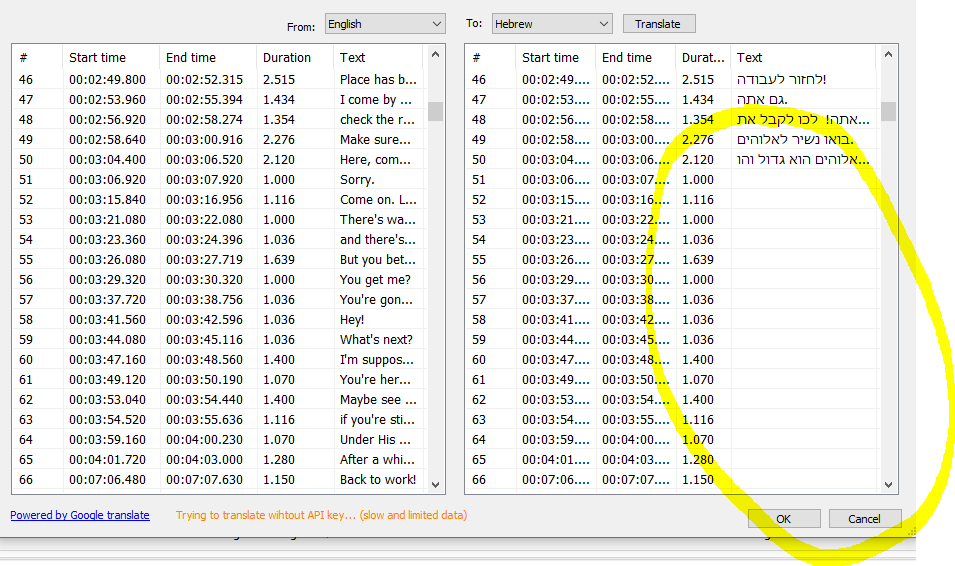Image resolution: width=955 pixels, height=566 pixels.
Task: Click right table start time 00:07:06....
Action: pyautogui.click(x=555, y=479)
